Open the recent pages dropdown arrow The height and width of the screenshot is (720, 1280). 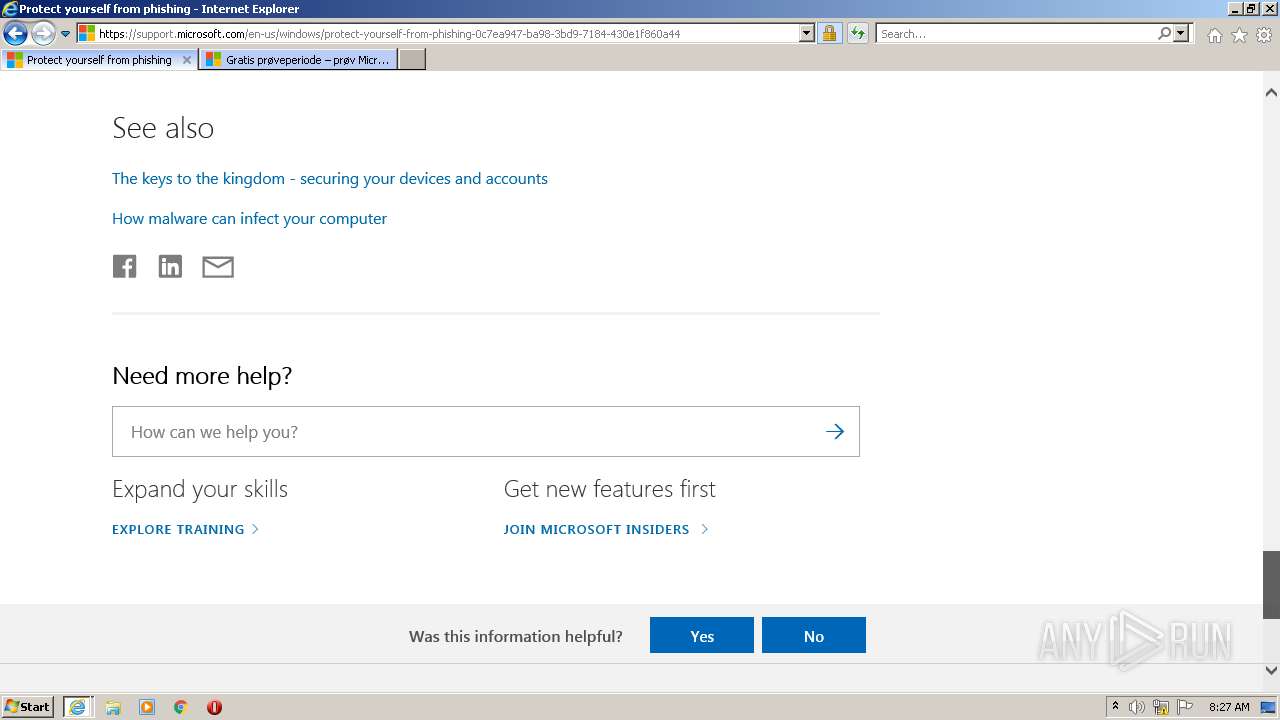coord(65,34)
